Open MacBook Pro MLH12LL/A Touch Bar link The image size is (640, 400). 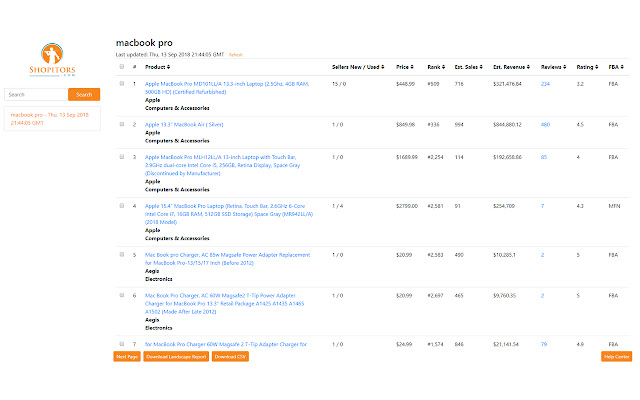tap(222, 165)
